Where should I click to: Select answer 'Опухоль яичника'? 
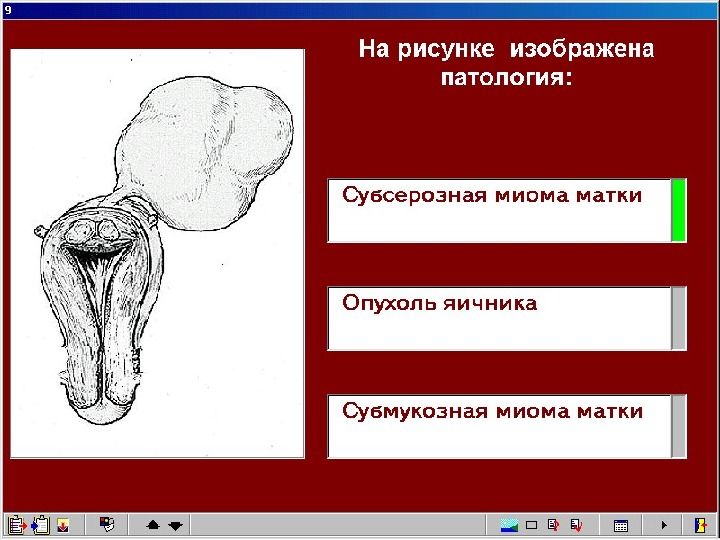pos(499,318)
